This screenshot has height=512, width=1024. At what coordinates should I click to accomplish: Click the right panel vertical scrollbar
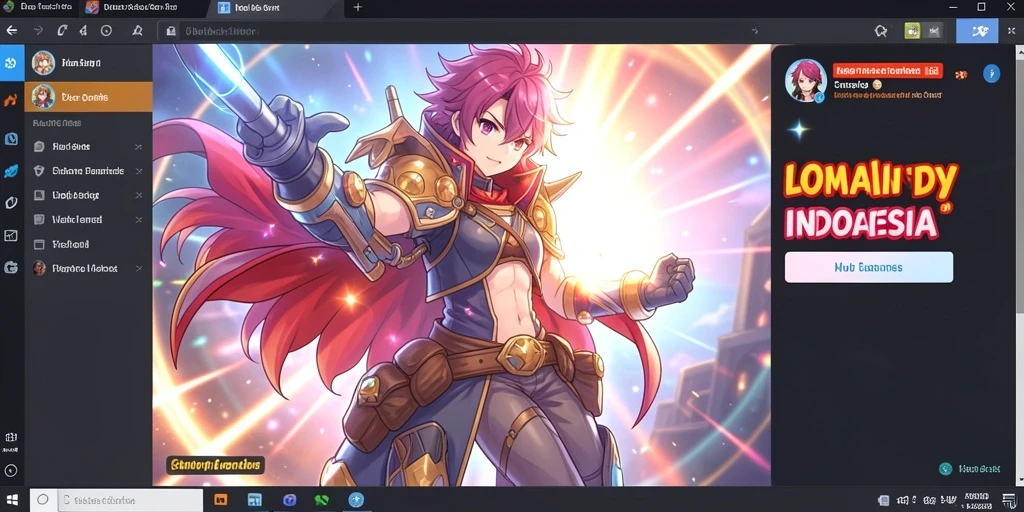1021,264
